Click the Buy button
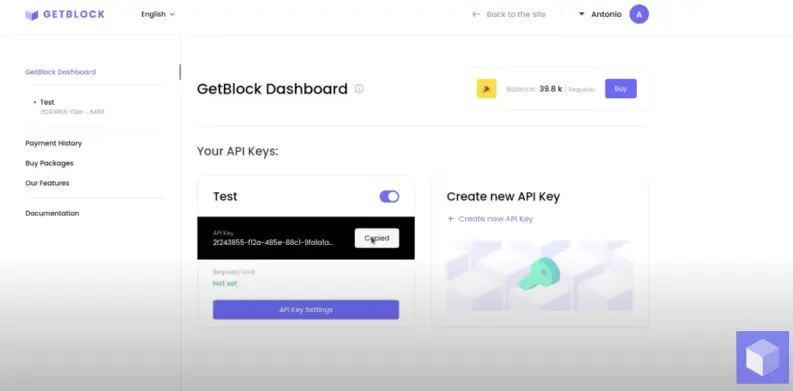The height and width of the screenshot is (391, 793). point(621,89)
